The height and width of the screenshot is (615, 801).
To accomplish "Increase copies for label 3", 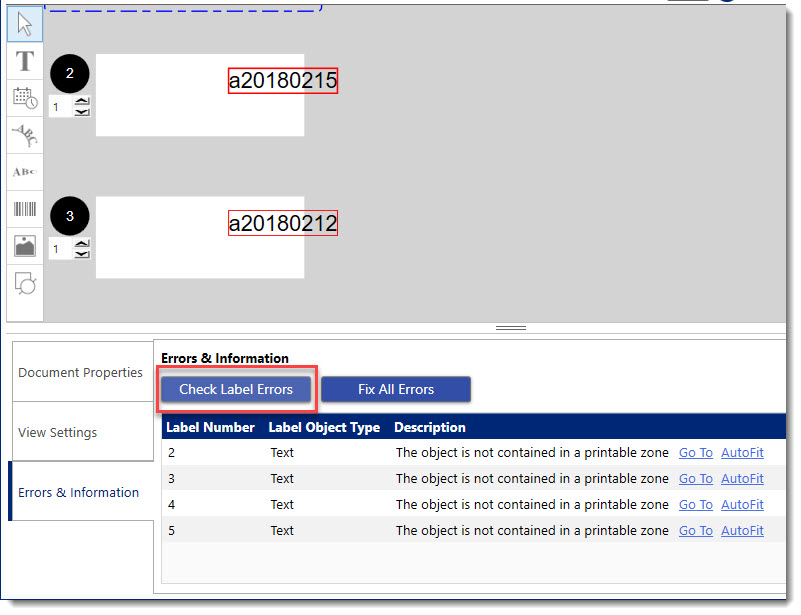I will (82, 243).
